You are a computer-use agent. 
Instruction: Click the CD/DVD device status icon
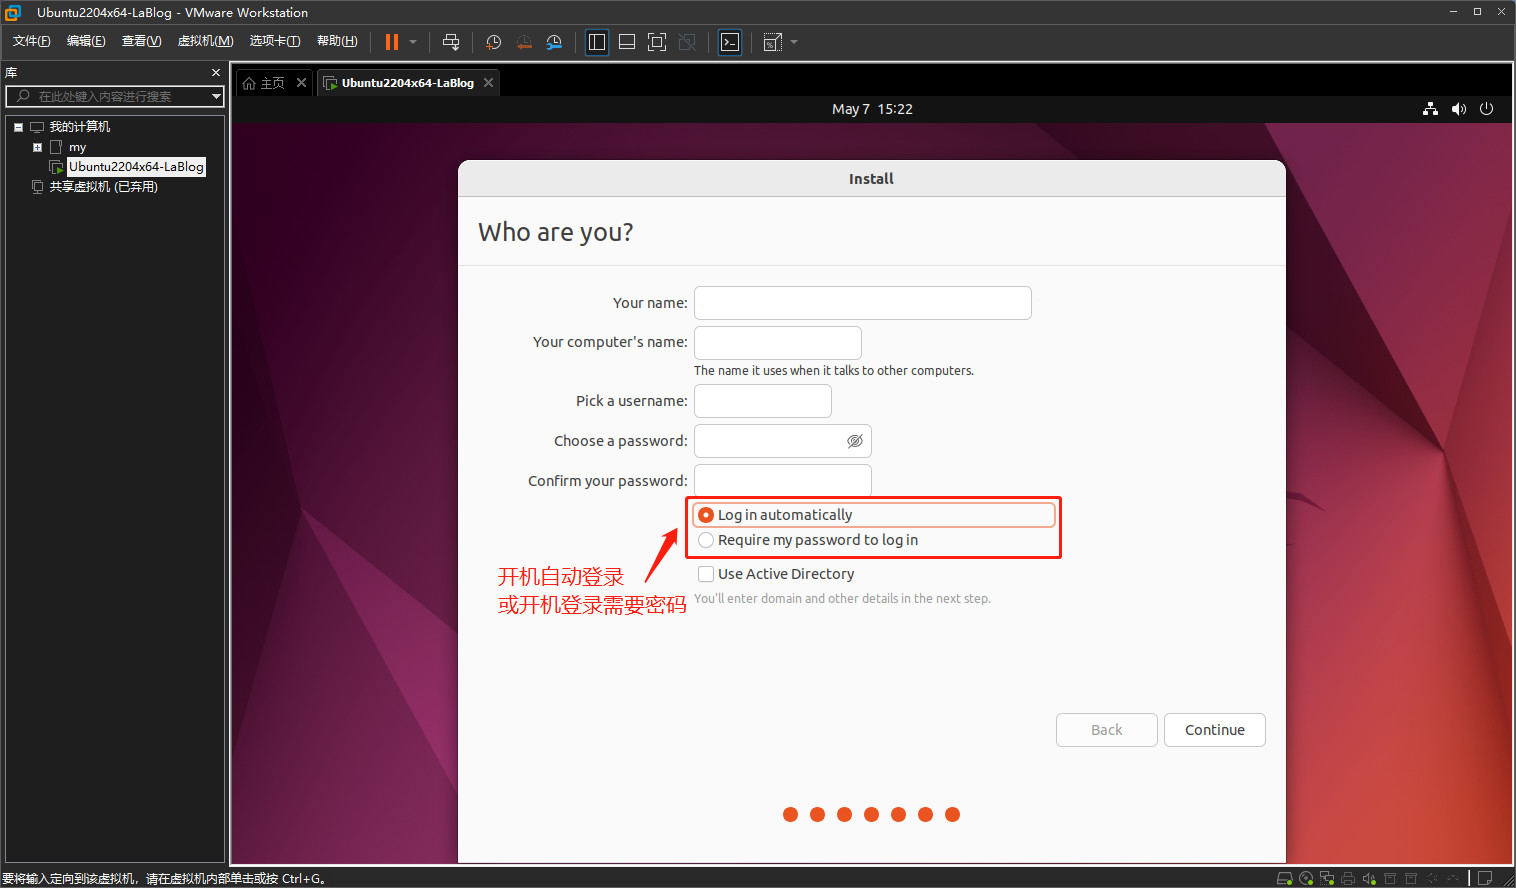(1306, 878)
